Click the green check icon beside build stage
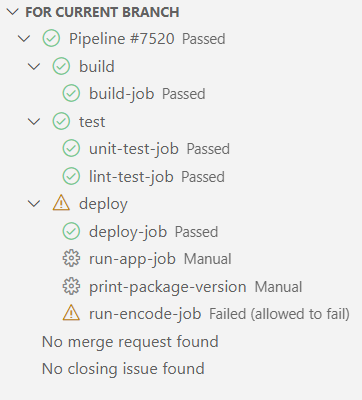The width and height of the screenshot is (362, 400). (61, 66)
